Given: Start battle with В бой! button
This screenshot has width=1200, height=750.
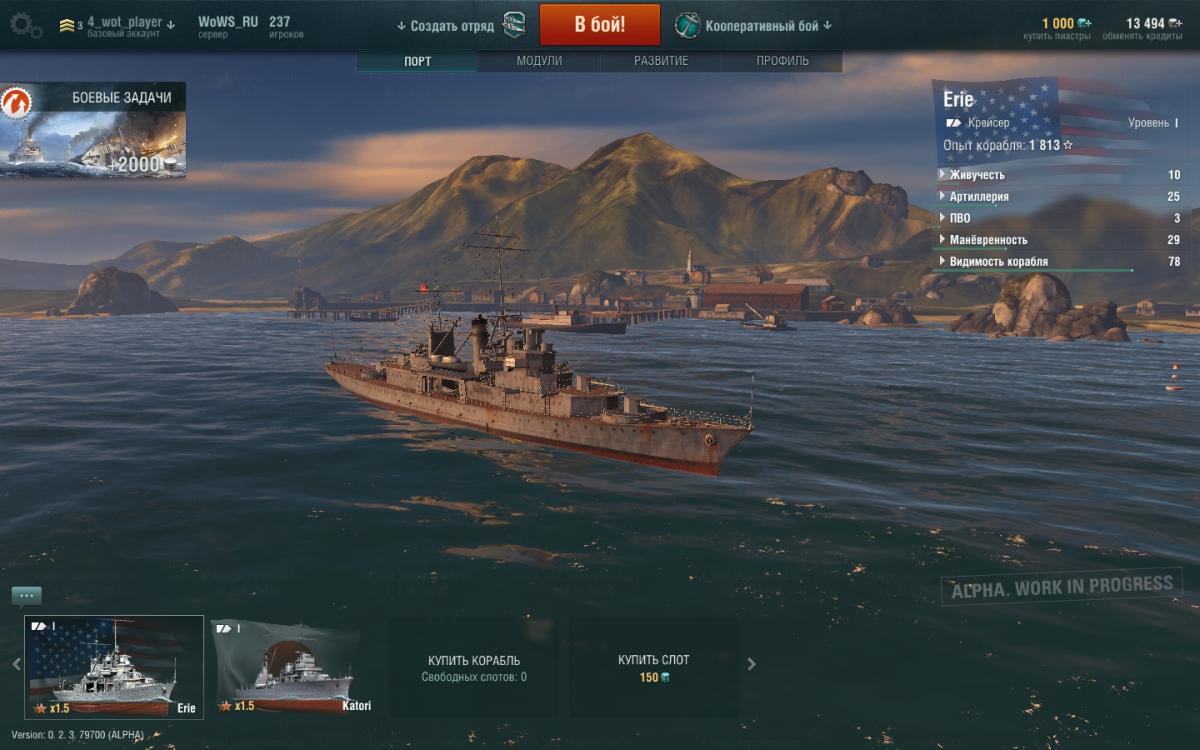Looking at the screenshot, I should pos(600,25).
